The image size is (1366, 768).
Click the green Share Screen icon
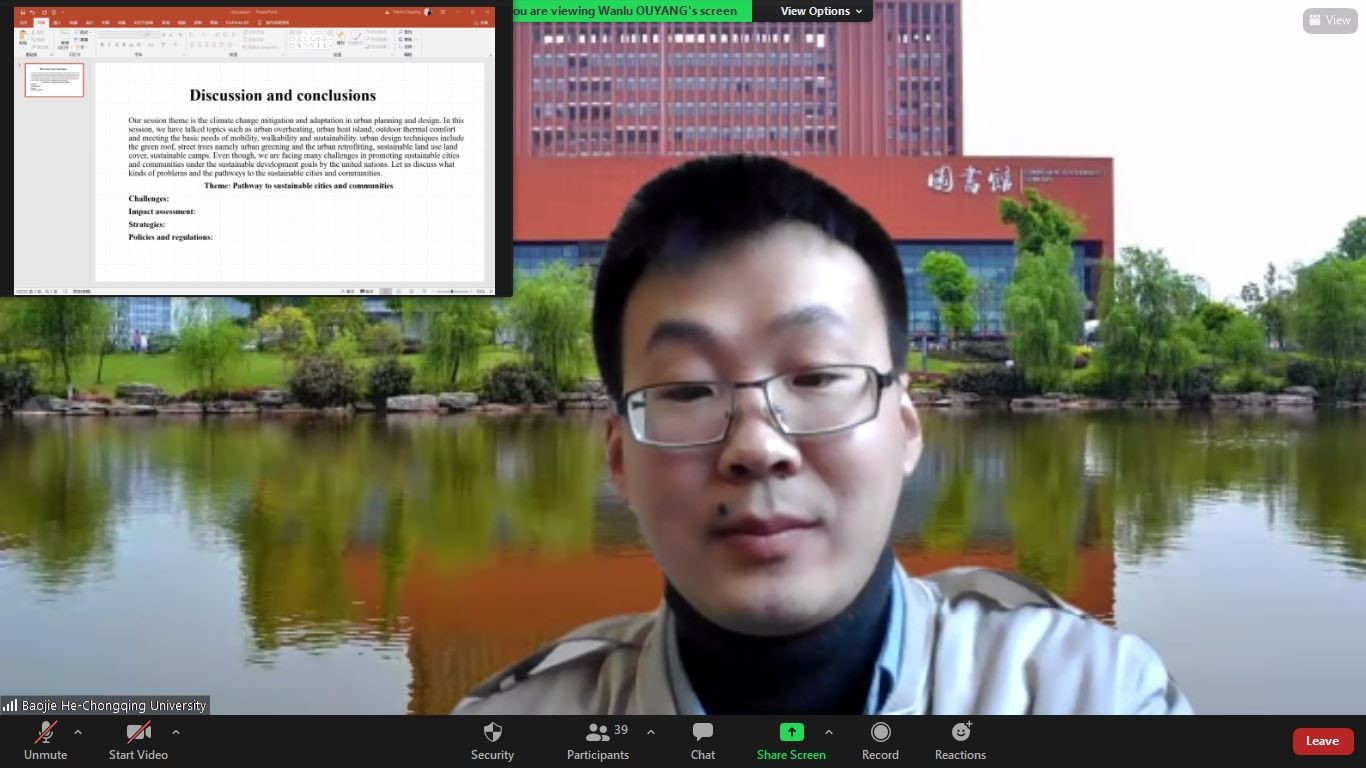click(x=791, y=733)
